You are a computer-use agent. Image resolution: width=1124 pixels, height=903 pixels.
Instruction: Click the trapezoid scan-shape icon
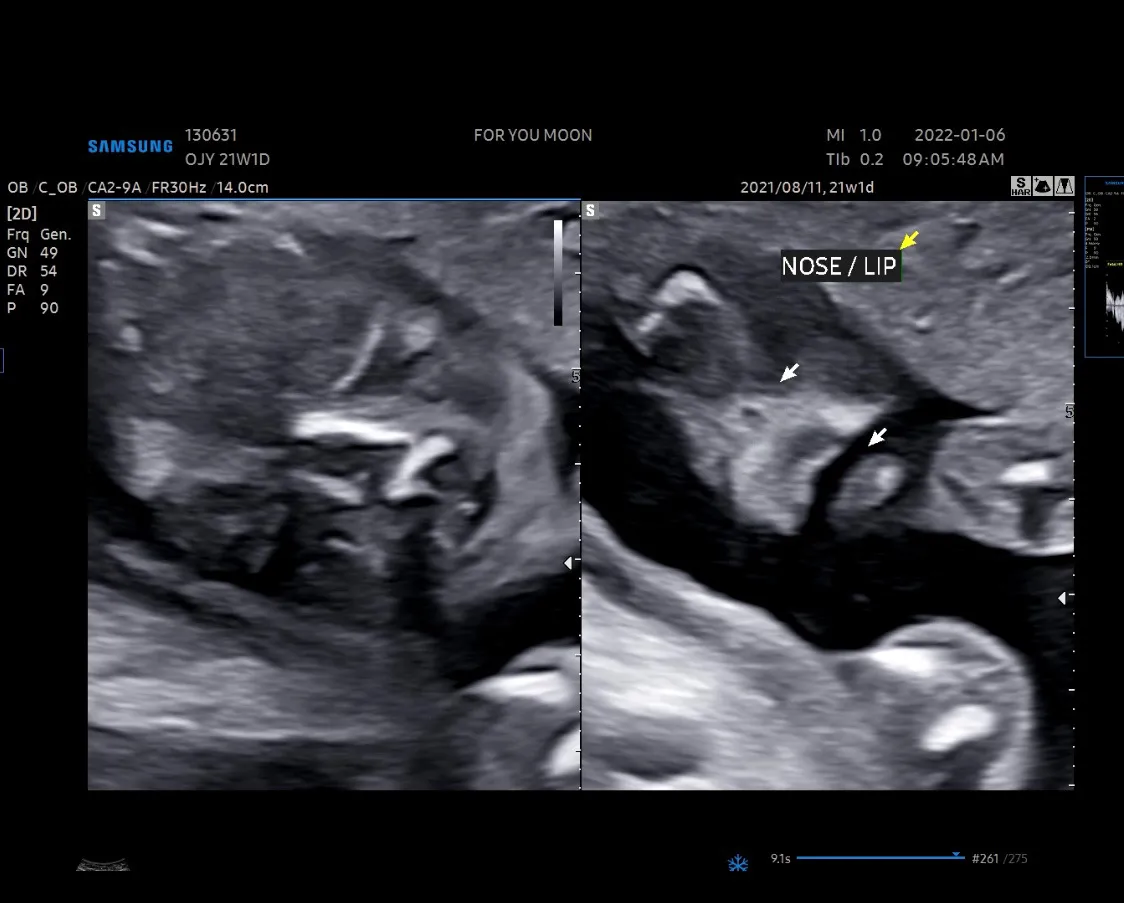pyautogui.click(x=1065, y=186)
